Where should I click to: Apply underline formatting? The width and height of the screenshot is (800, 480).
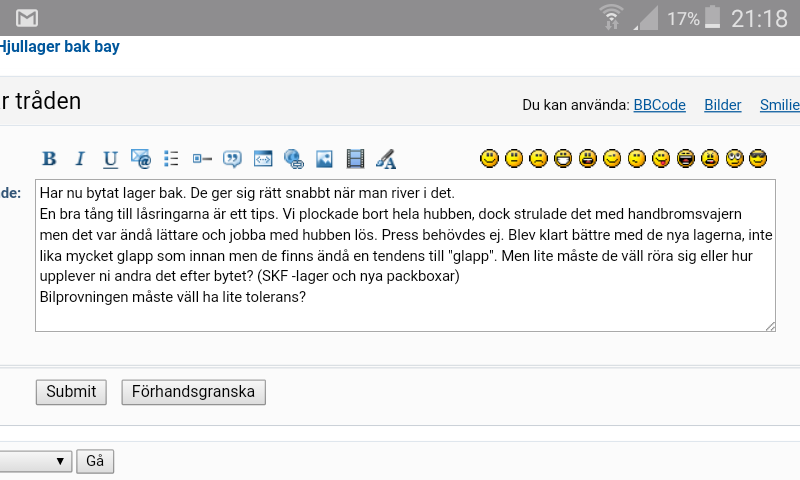110,159
